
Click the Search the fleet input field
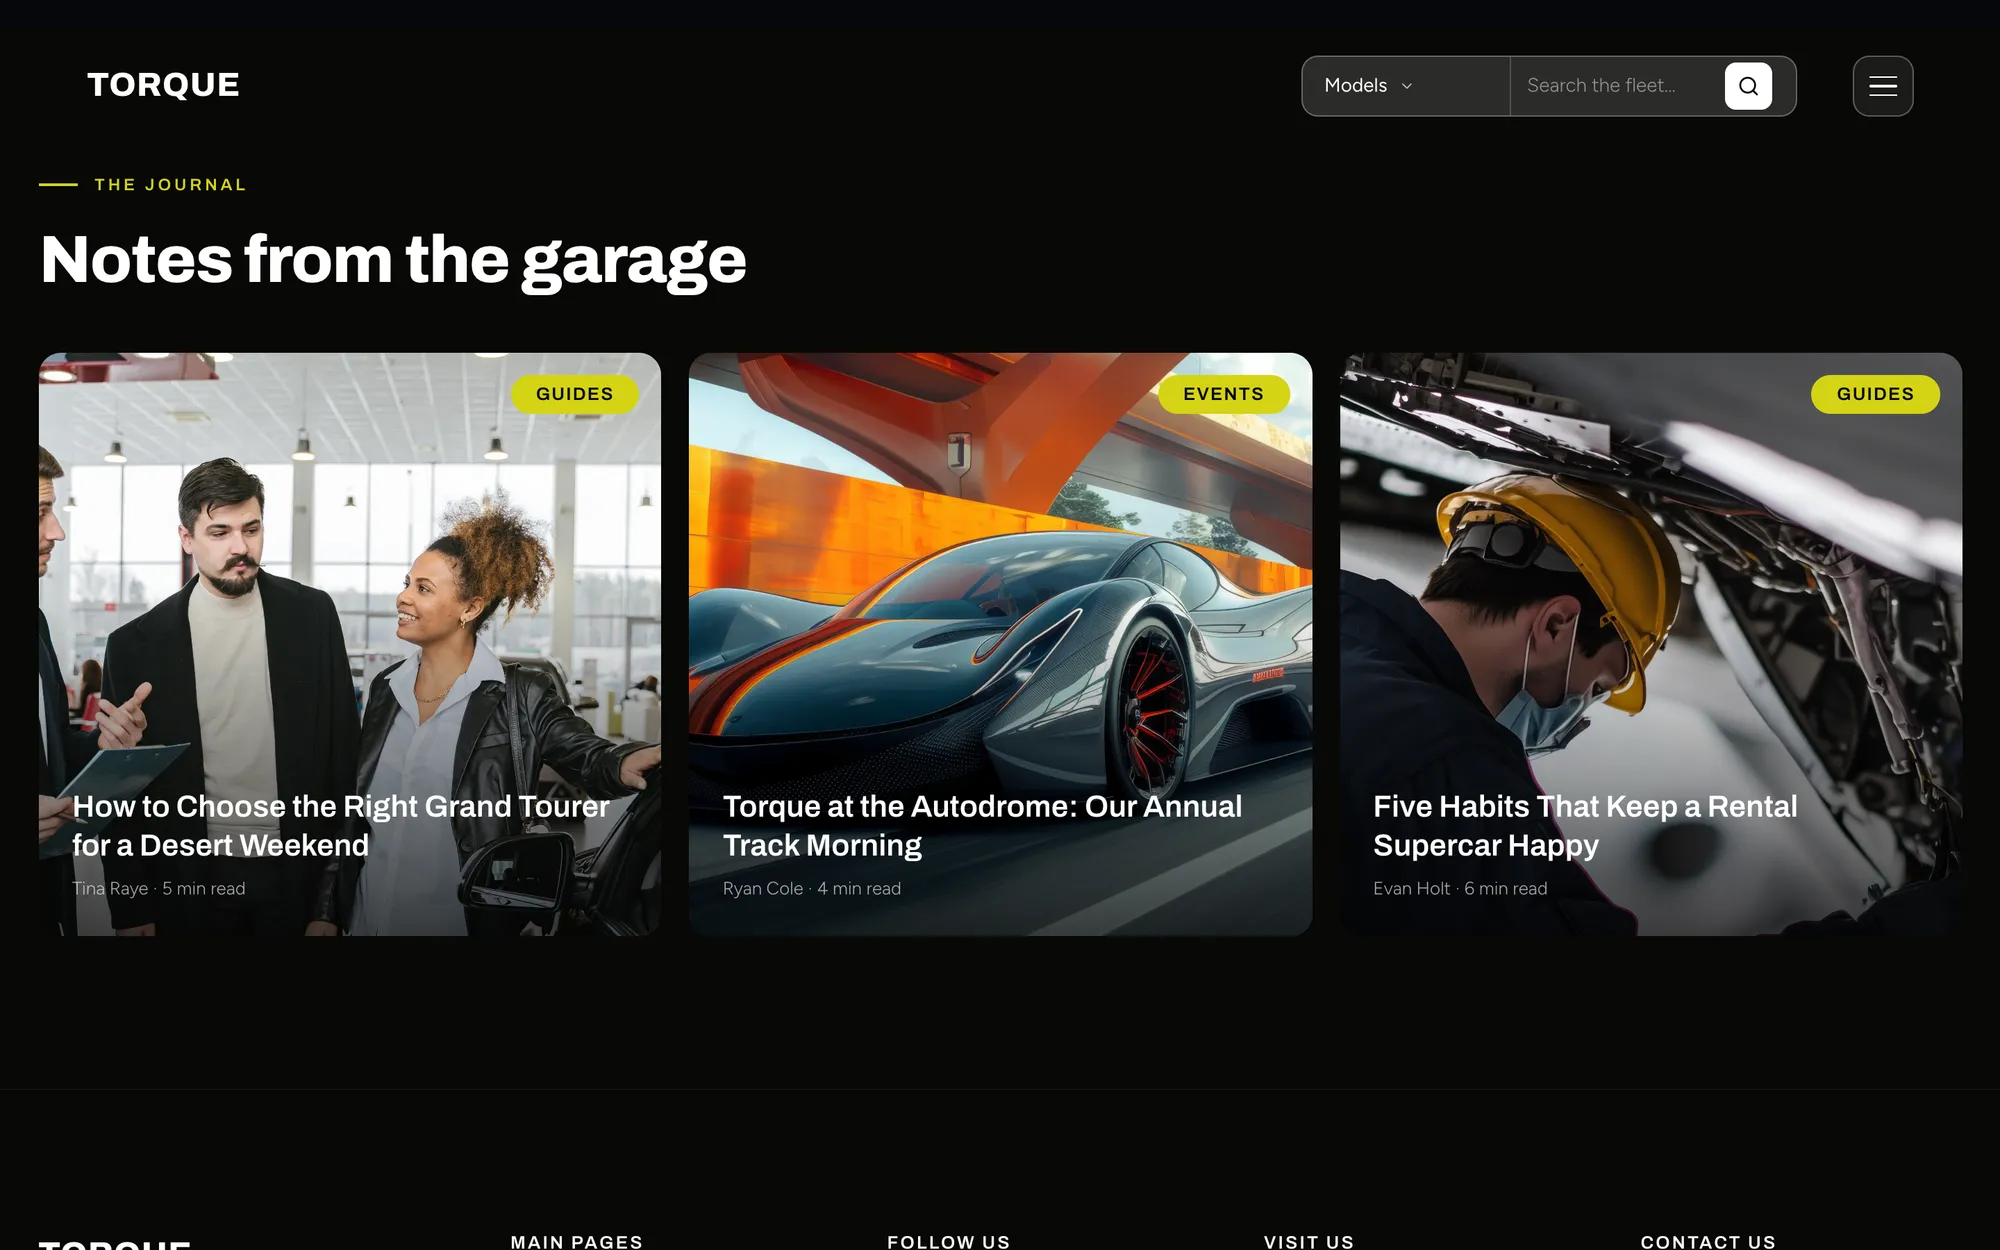(x=1616, y=86)
